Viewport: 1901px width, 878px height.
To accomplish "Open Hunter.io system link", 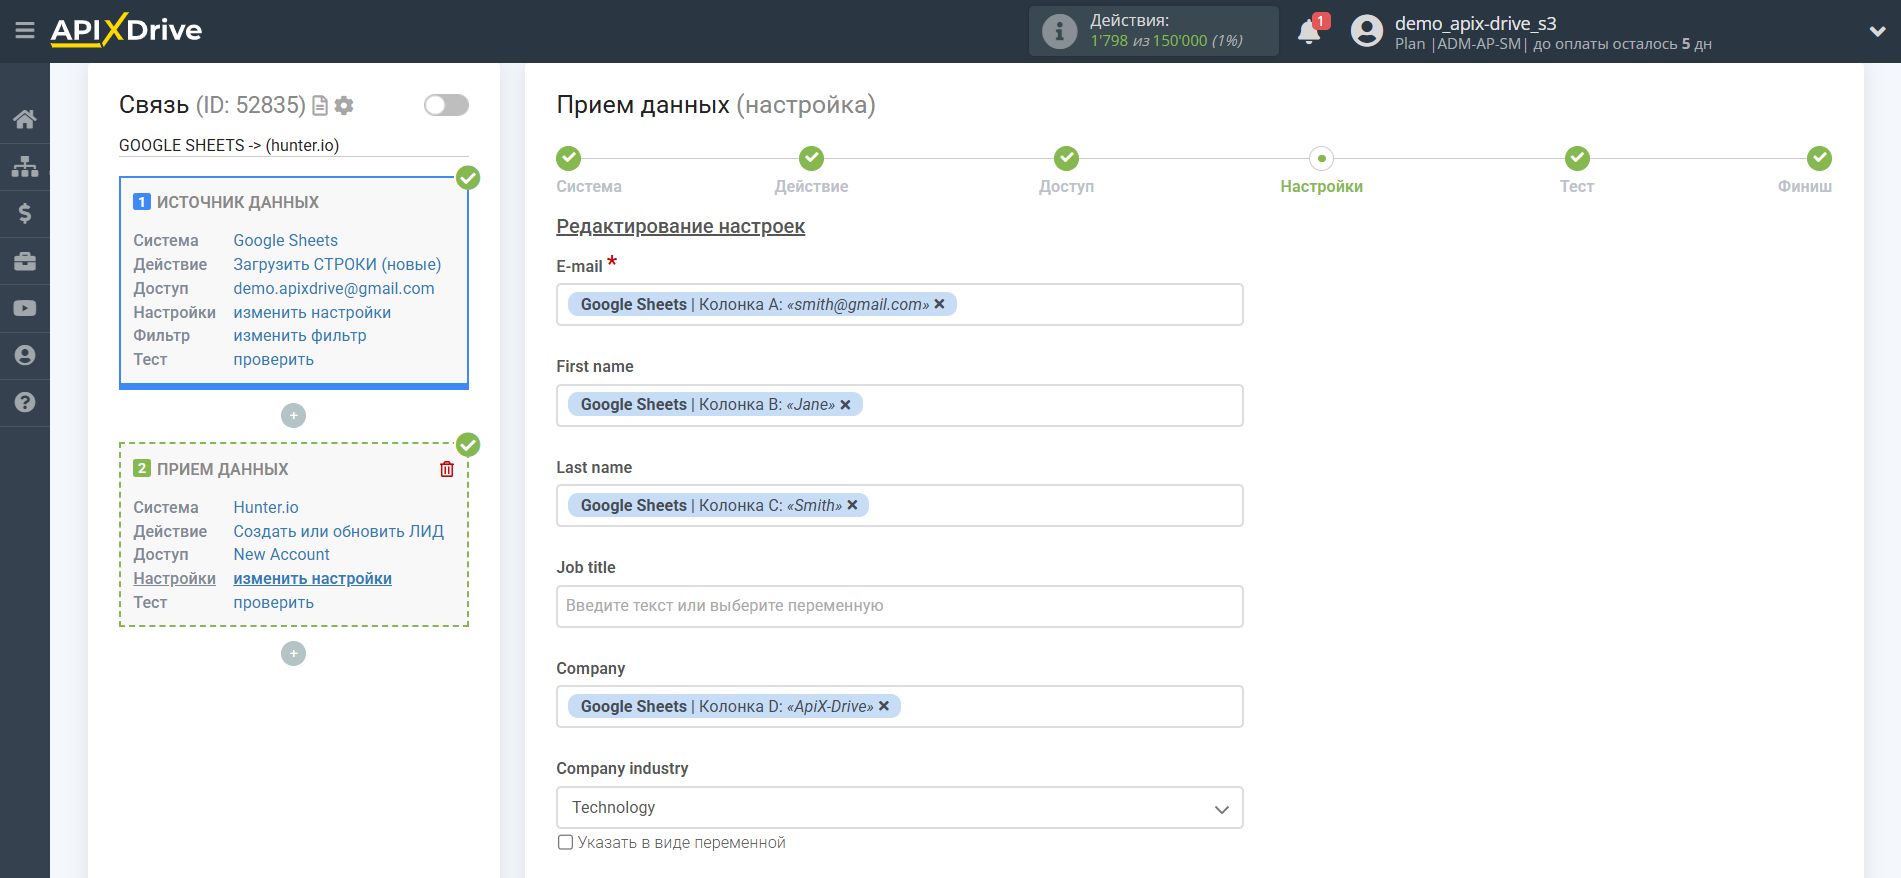I will [266, 507].
